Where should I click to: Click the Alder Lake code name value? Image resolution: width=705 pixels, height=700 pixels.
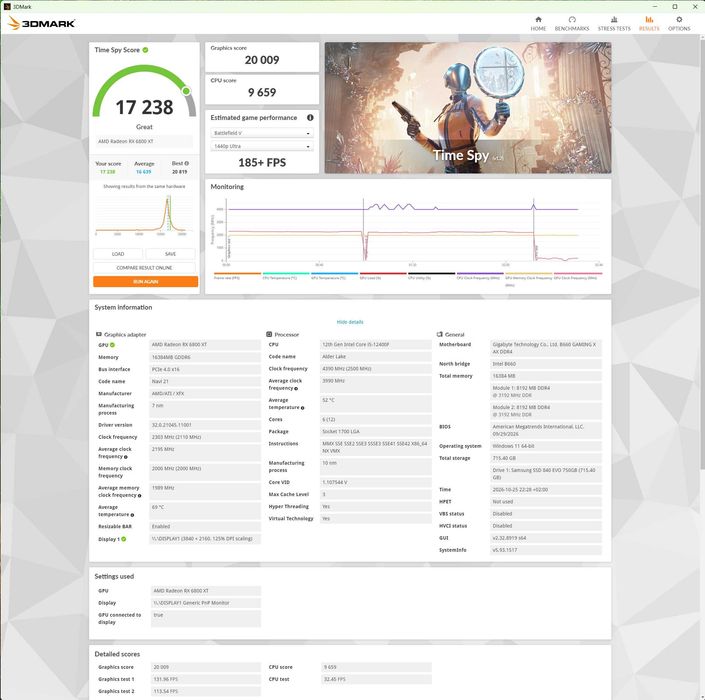376,357
